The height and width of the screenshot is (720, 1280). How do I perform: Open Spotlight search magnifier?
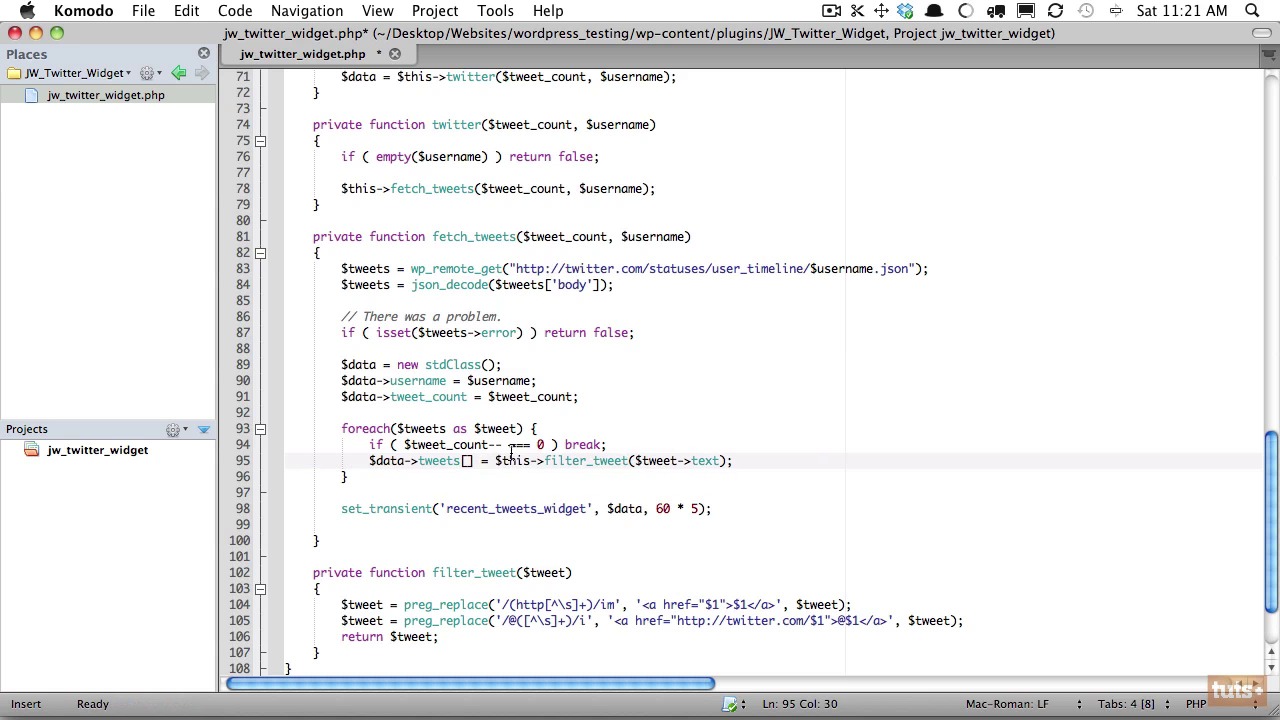point(1251,11)
